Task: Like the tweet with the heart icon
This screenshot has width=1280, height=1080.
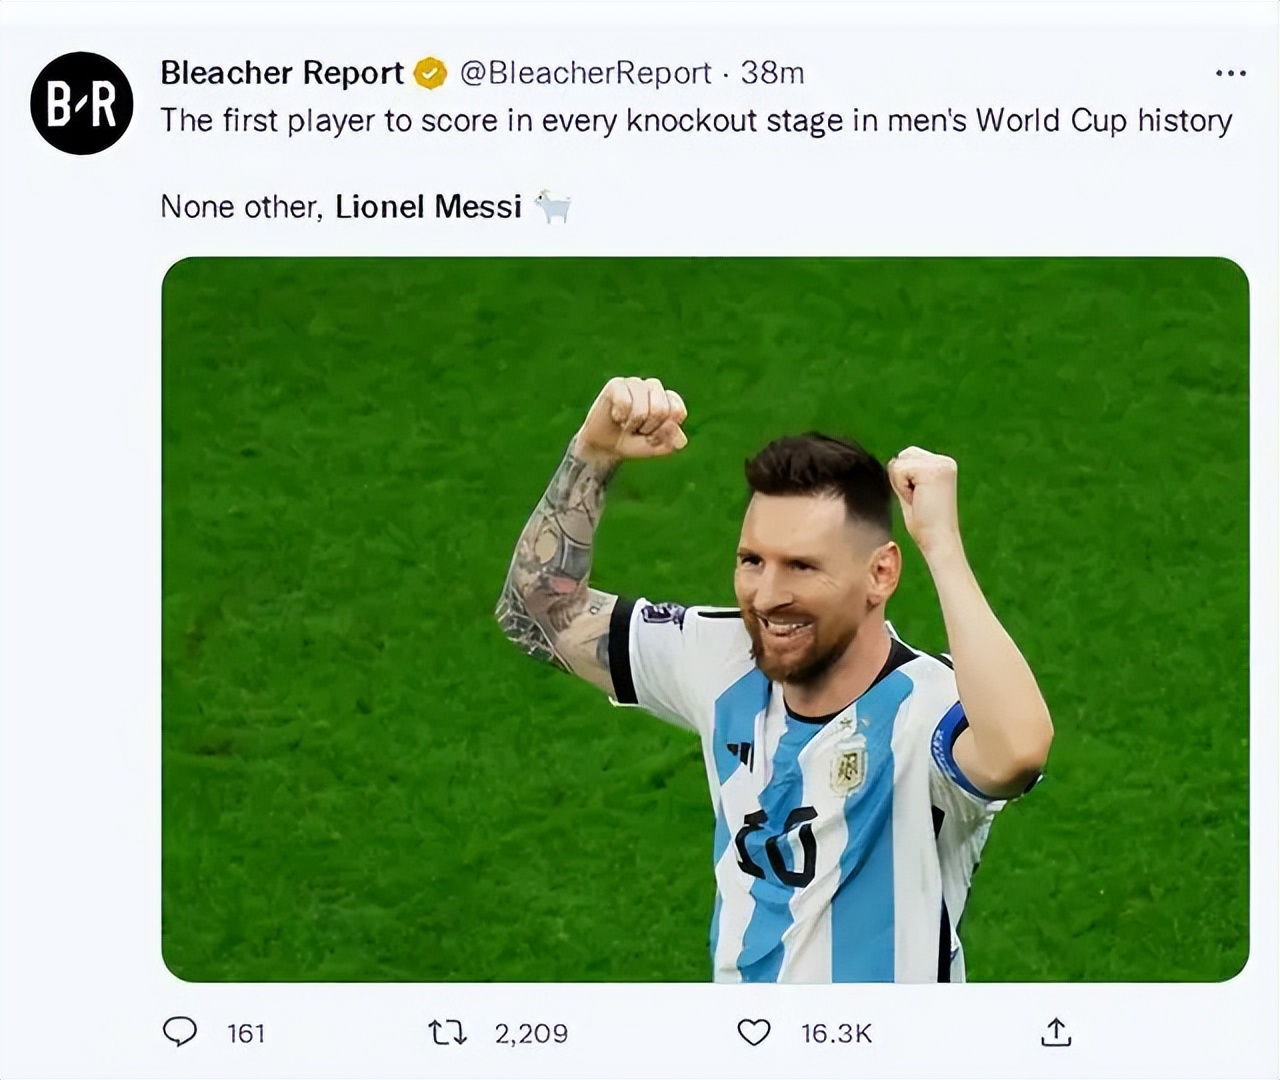Action: [x=753, y=1032]
